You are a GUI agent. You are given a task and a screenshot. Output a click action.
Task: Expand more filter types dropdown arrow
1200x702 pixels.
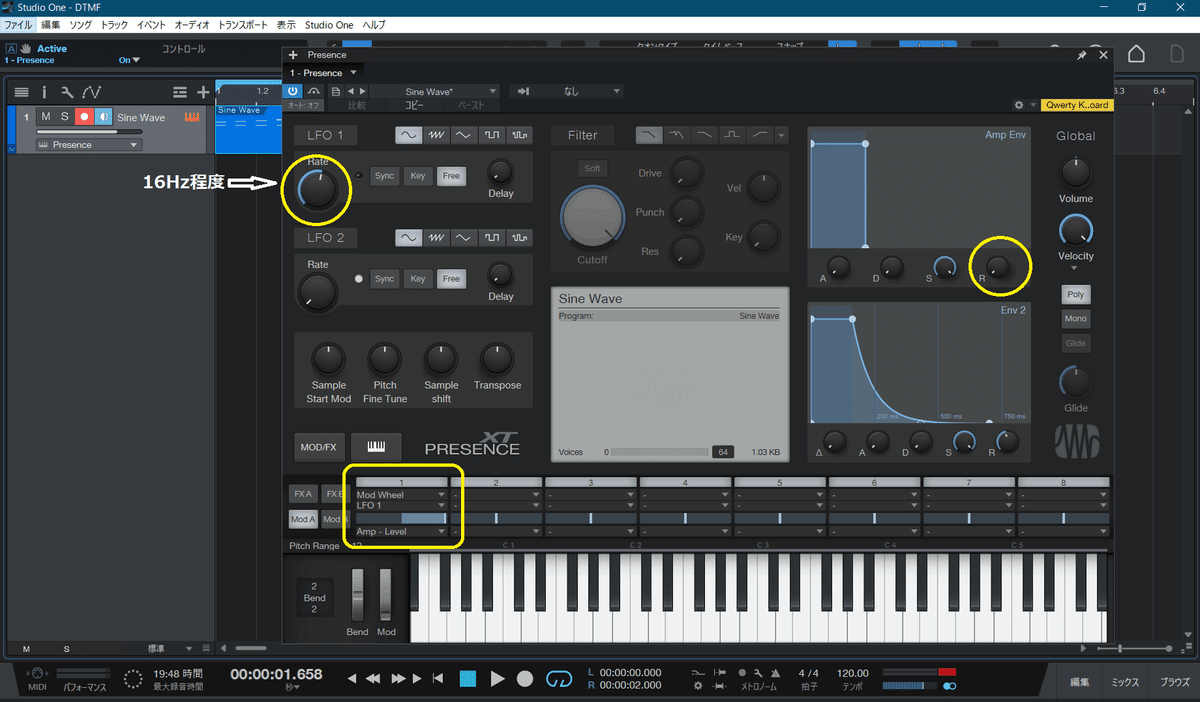point(781,135)
